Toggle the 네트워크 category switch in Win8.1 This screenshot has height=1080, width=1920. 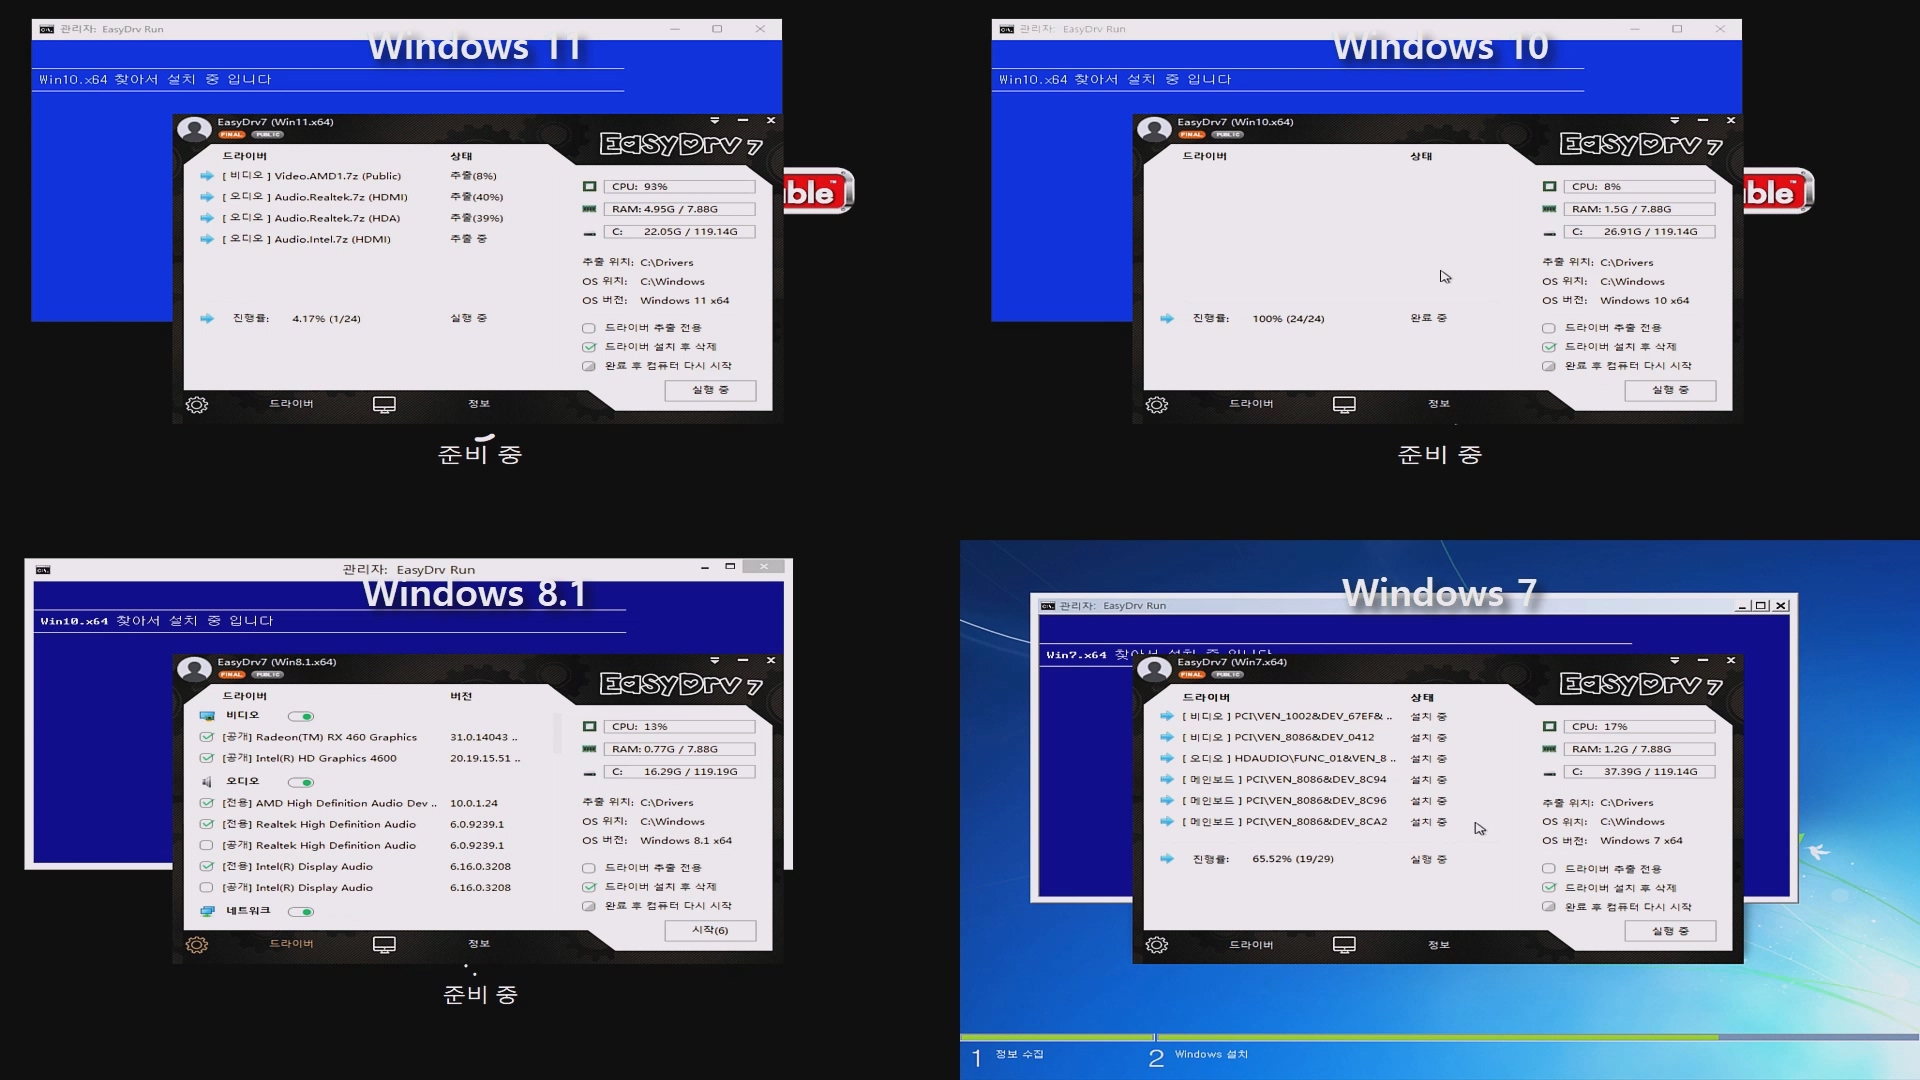[301, 912]
